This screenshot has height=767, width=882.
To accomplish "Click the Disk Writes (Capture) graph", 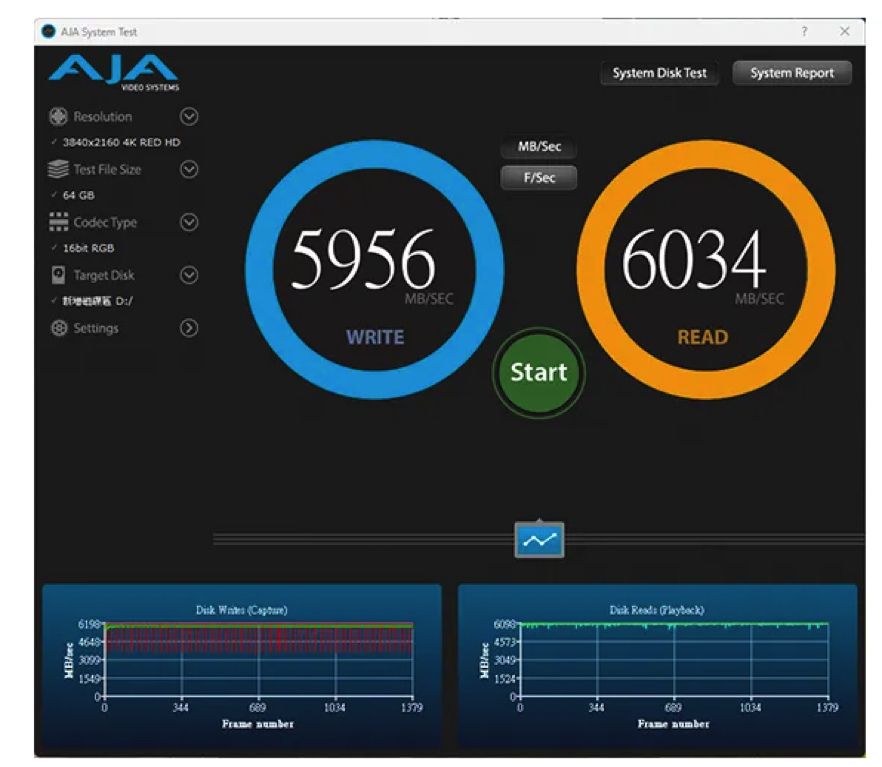I will click(x=242, y=666).
